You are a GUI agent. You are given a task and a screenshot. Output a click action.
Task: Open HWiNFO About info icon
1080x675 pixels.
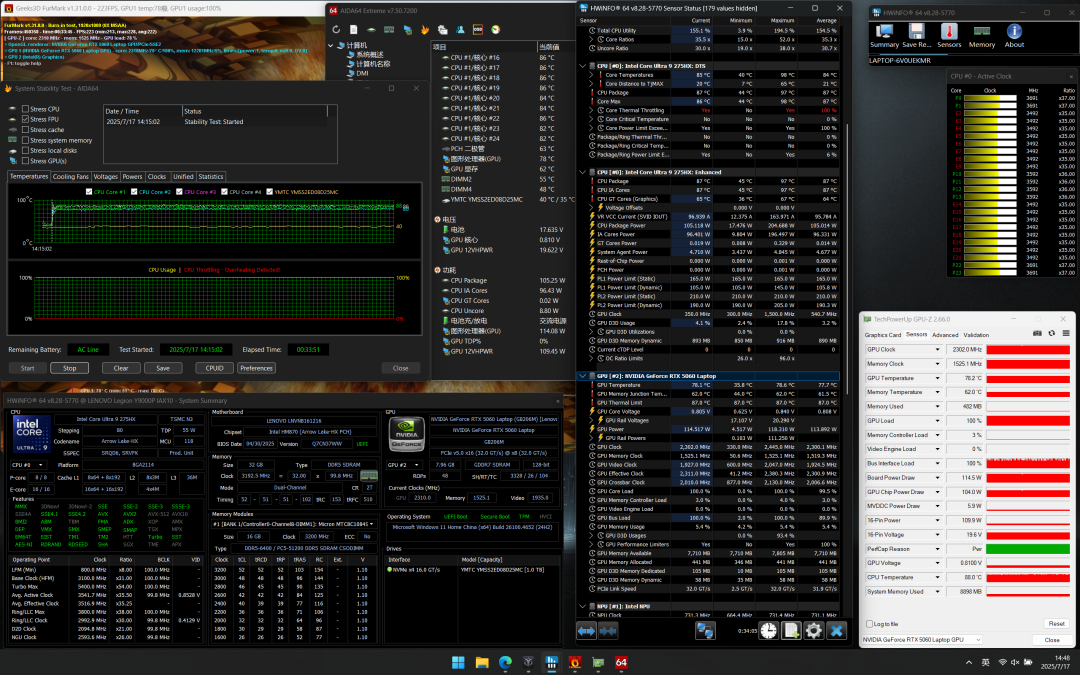click(x=1014, y=36)
